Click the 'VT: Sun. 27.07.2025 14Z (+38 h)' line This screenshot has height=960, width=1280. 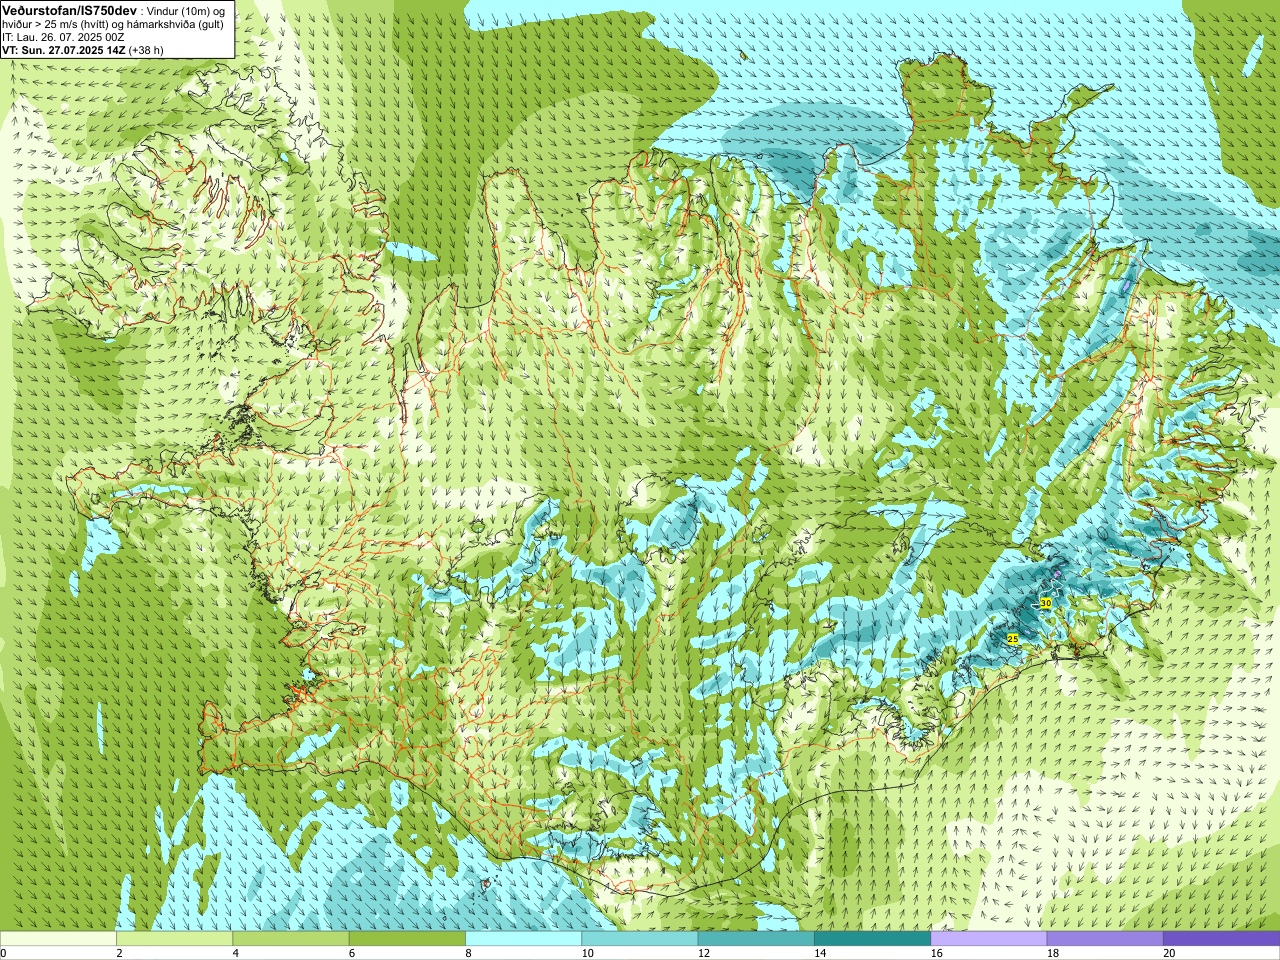click(83, 50)
